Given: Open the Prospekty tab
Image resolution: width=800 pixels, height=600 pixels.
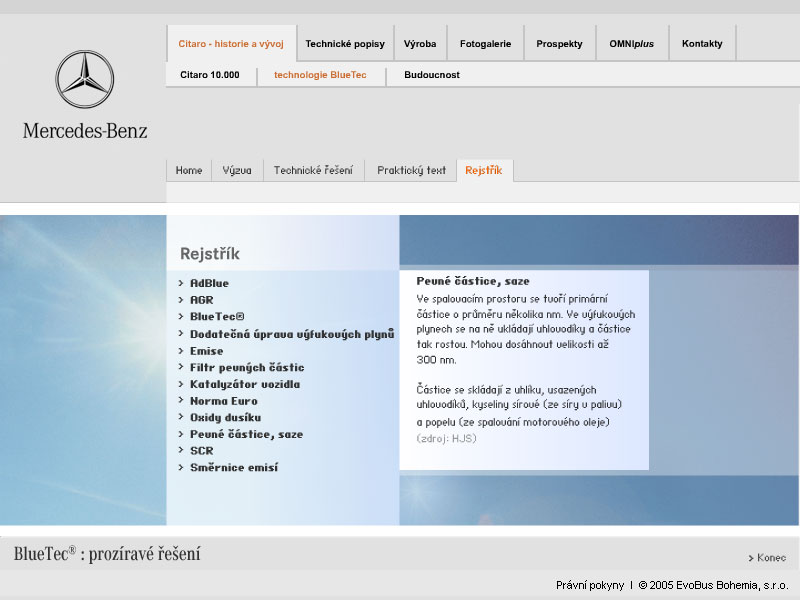Looking at the screenshot, I should (559, 44).
